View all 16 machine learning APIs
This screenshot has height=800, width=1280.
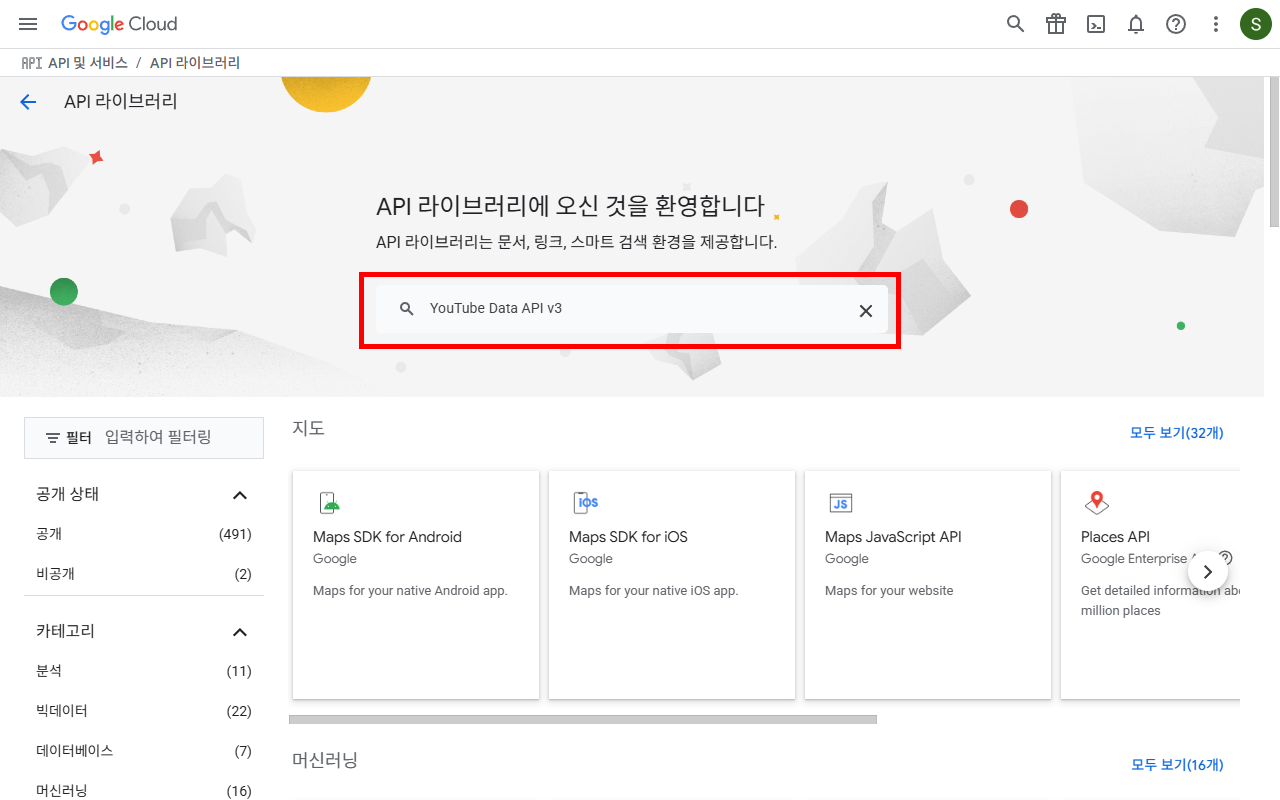(1176, 764)
